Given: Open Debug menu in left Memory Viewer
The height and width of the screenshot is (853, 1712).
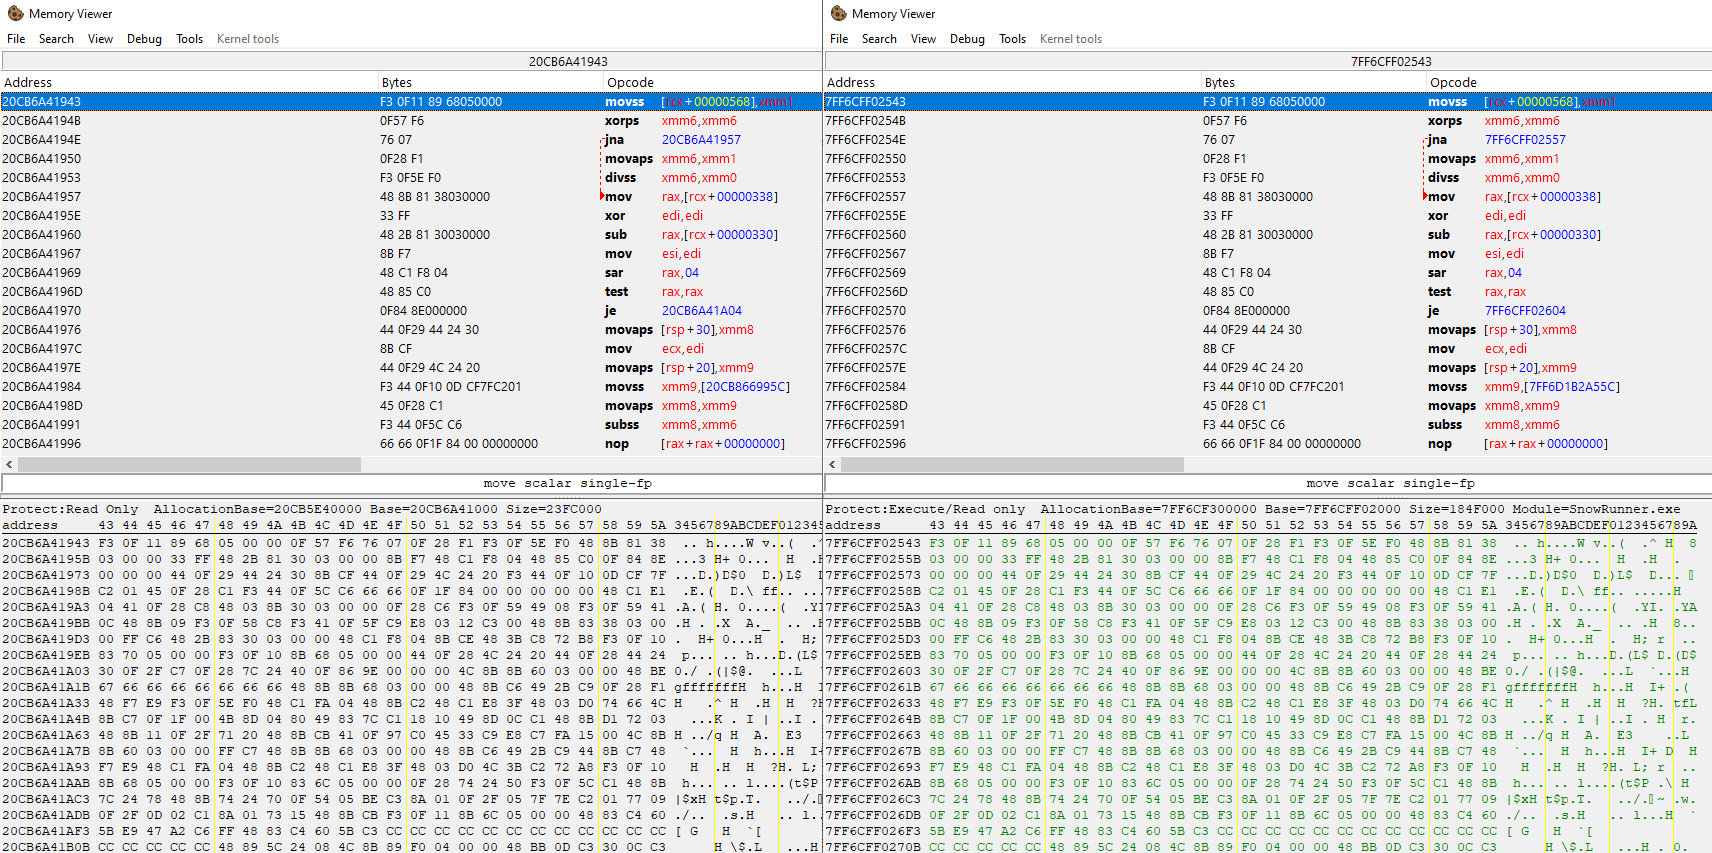Looking at the screenshot, I should pos(144,39).
